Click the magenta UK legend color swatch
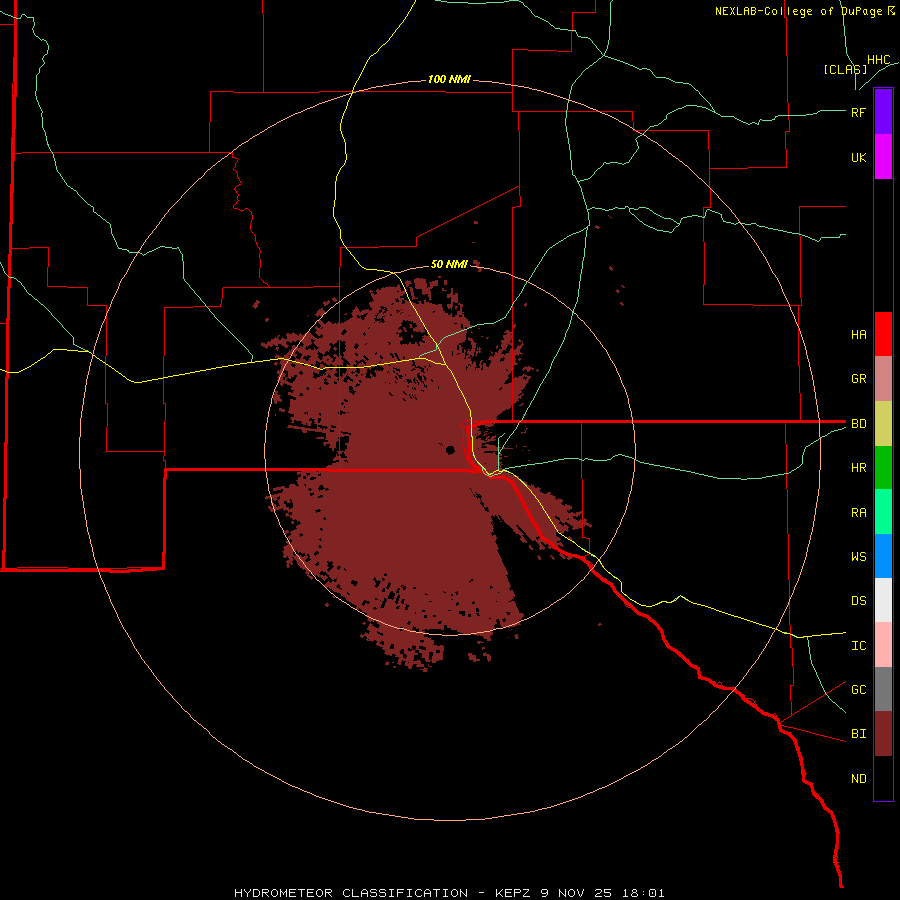The image size is (900, 900). tap(883, 157)
